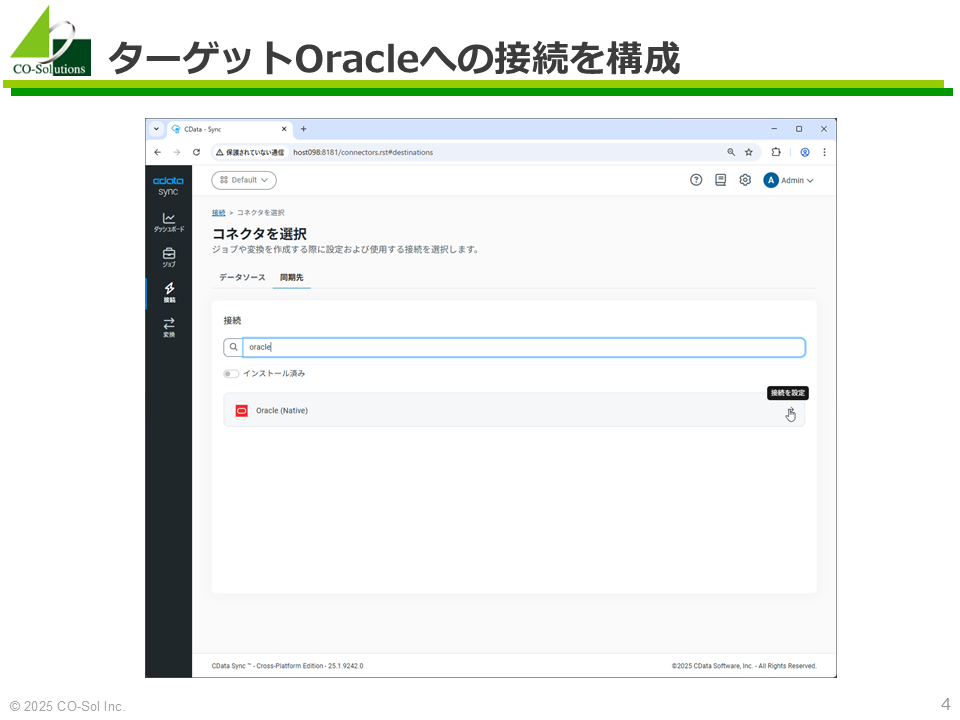Click the connector search field containing oracle
Viewport: 960px width, 720px height.
(523, 347)
